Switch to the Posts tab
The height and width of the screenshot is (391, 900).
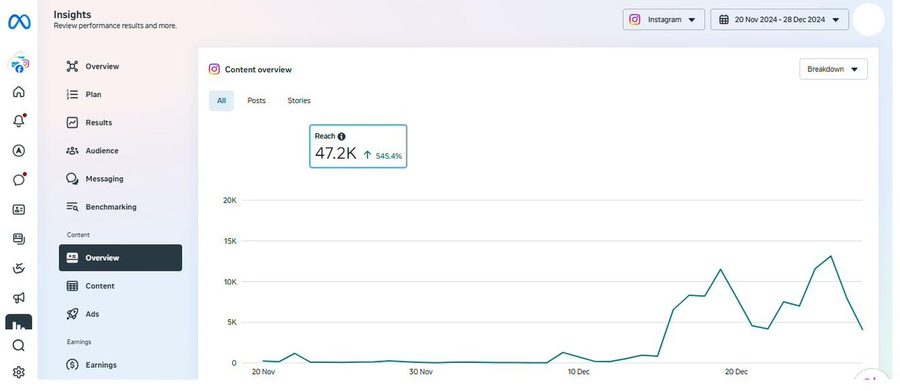(257, 100)
